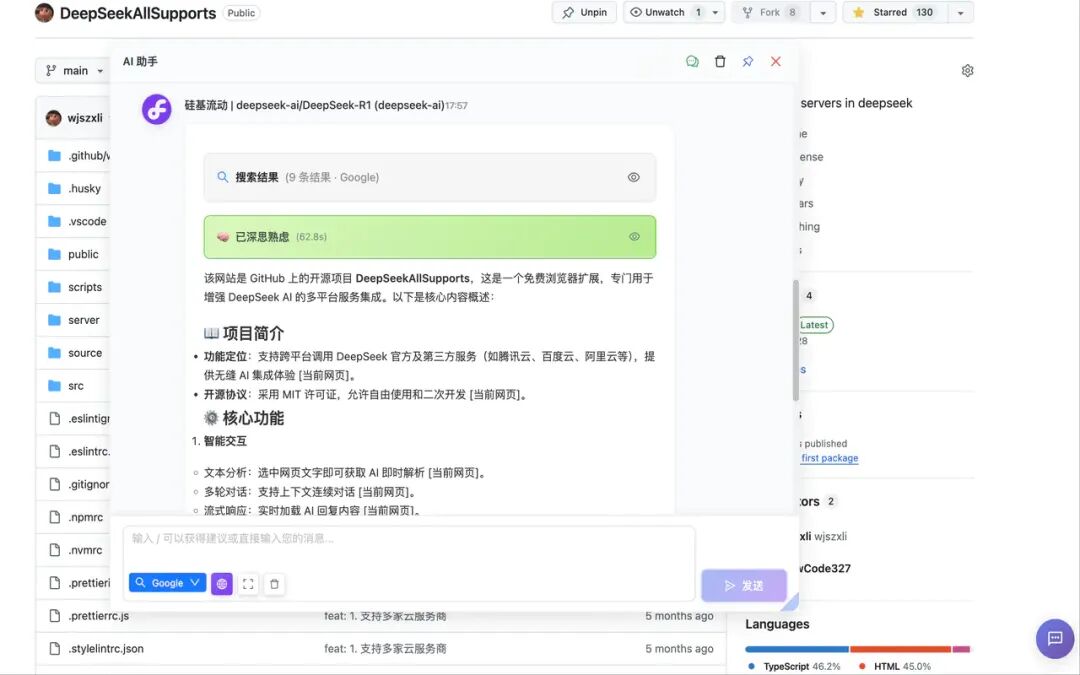Click the AI assistant panel scrollbar
The height and width of the screenshot is (675, 1080).
[796, 340]
